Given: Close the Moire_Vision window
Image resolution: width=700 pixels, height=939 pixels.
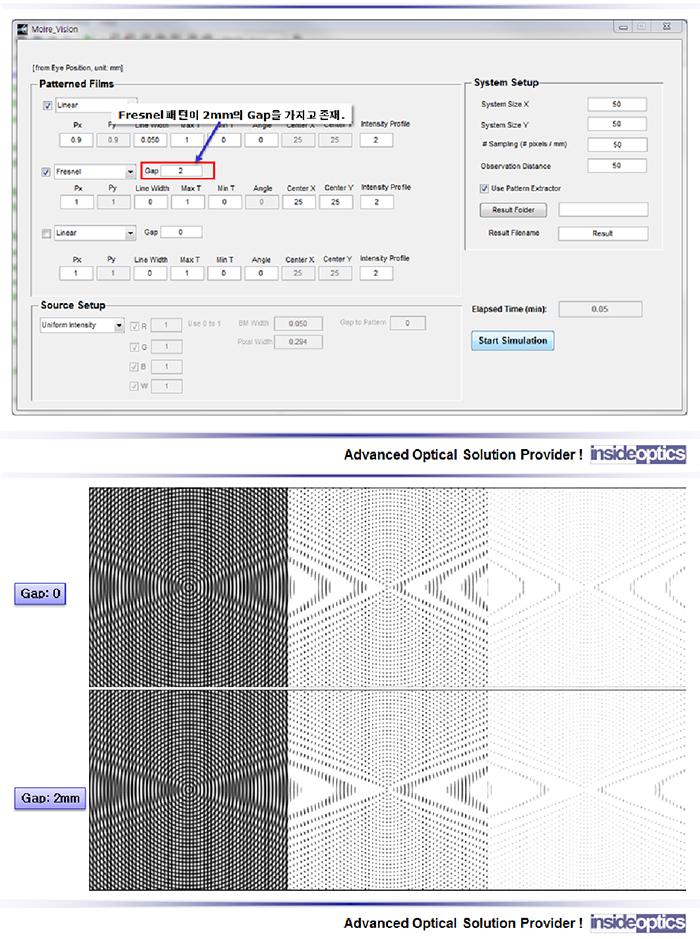Looking at the screenshot, I should tap(666, 27).
